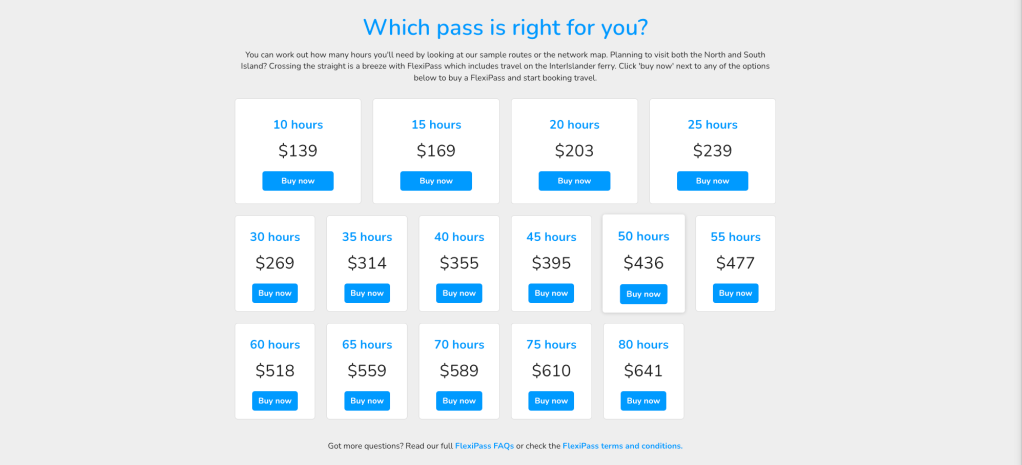Buy the 55 hours pass for $477
This screenshot has width=1022, height=465.
pyautogui.click(x=735, y=293)
